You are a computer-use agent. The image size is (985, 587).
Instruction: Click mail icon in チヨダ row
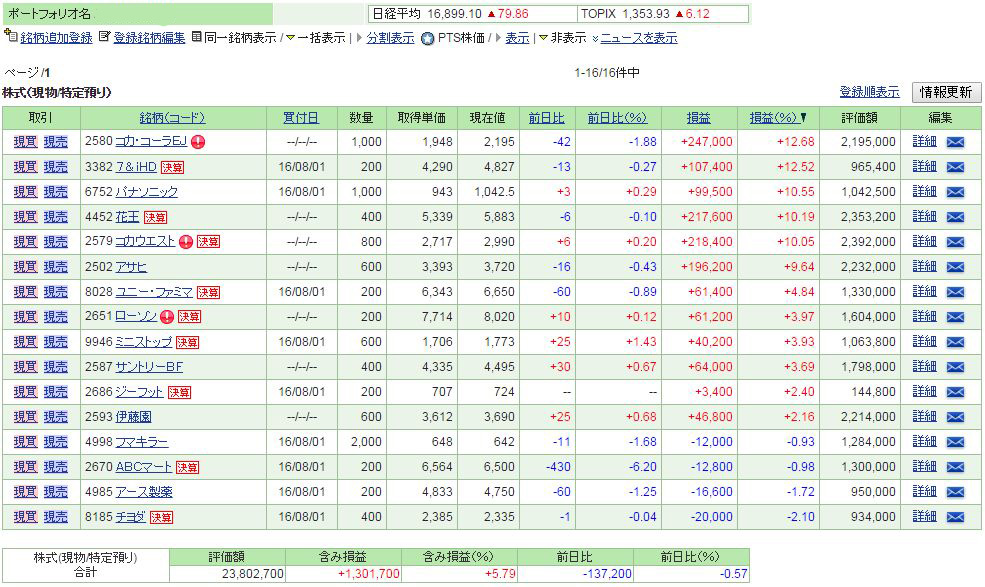955,517
